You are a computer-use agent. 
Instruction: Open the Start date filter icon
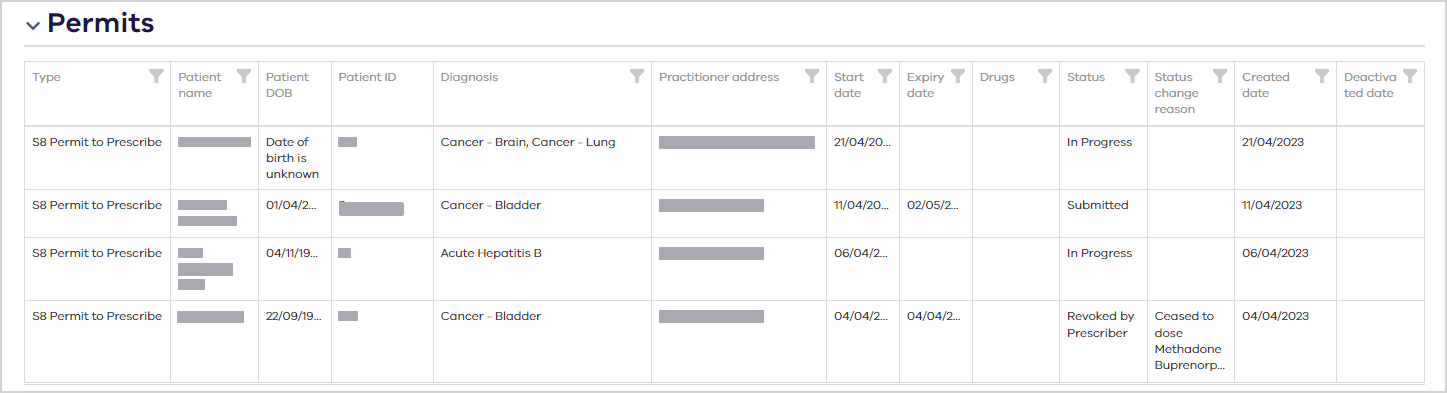(x=885, y=76)
